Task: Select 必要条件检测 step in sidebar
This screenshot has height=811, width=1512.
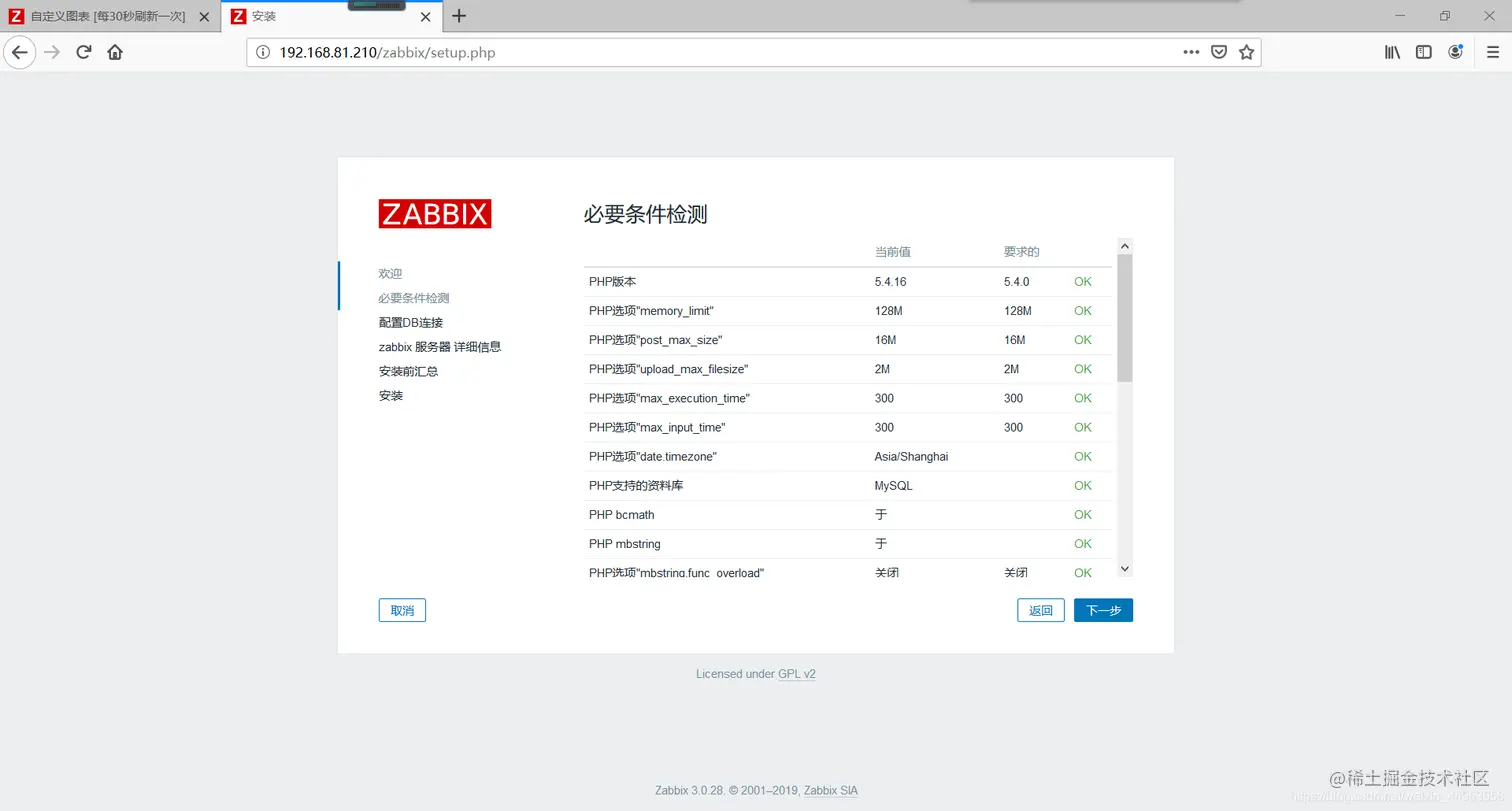Action: tap(414, 298)
